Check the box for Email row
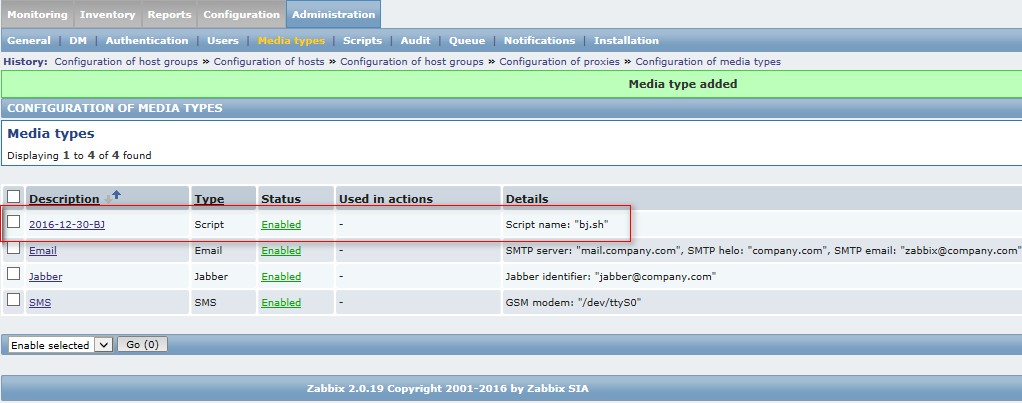This screenshot has height=403, width=1022. (13, 248)
